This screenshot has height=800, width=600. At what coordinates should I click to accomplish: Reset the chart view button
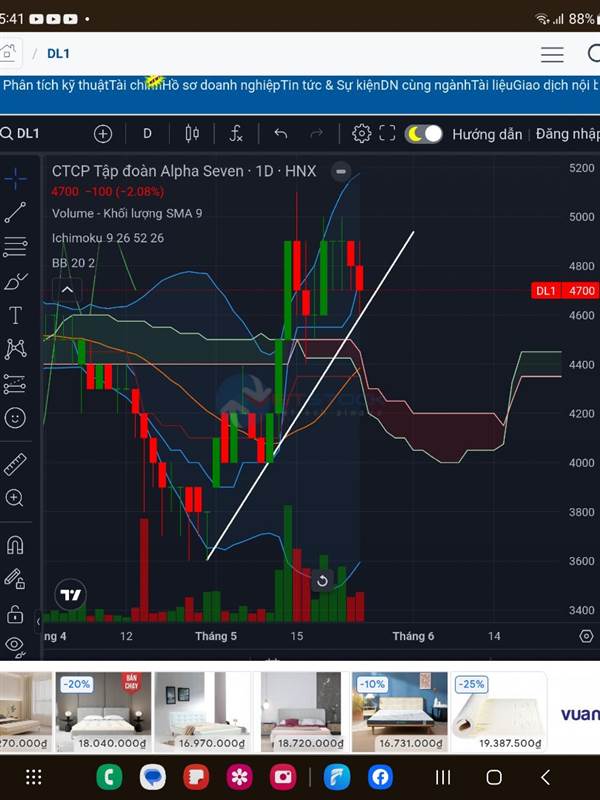point(322,581)
